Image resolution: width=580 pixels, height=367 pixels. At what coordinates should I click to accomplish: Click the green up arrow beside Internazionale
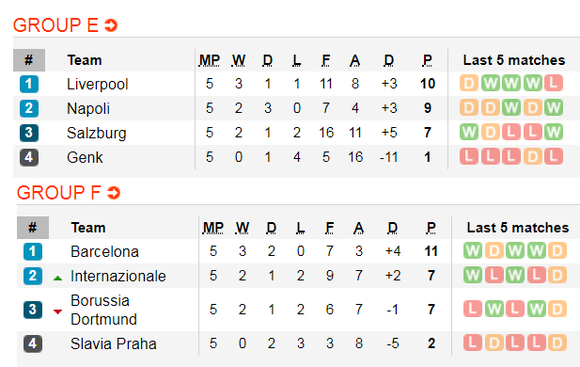click(x=58, y=278)
